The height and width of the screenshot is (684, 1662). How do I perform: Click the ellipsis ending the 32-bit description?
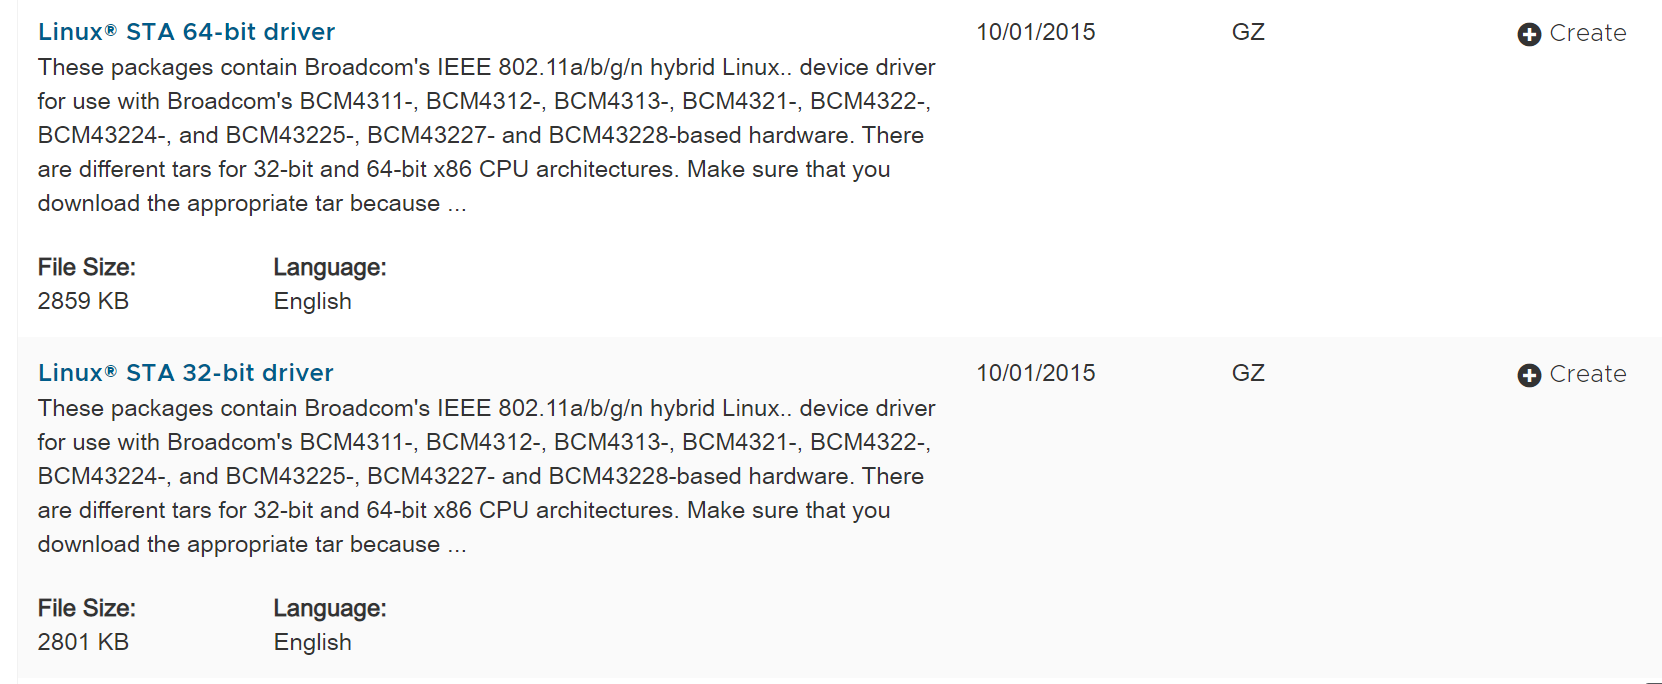coord(457,546)
